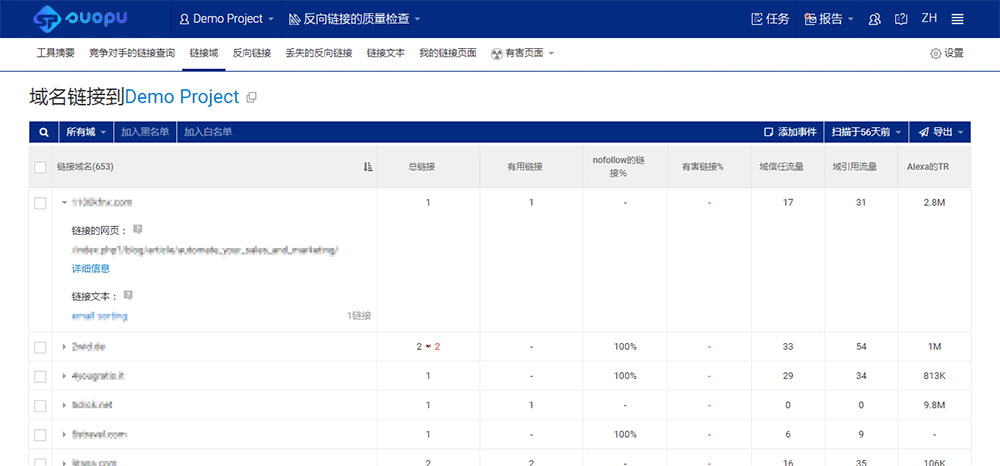Open 设置 settings gear
Image resolution: width=1000 pixels, height=466 pixels.
(x=947, y=54)
